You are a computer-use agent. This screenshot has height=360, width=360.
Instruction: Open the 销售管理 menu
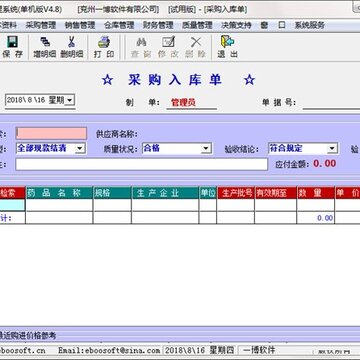coord(80,25)
